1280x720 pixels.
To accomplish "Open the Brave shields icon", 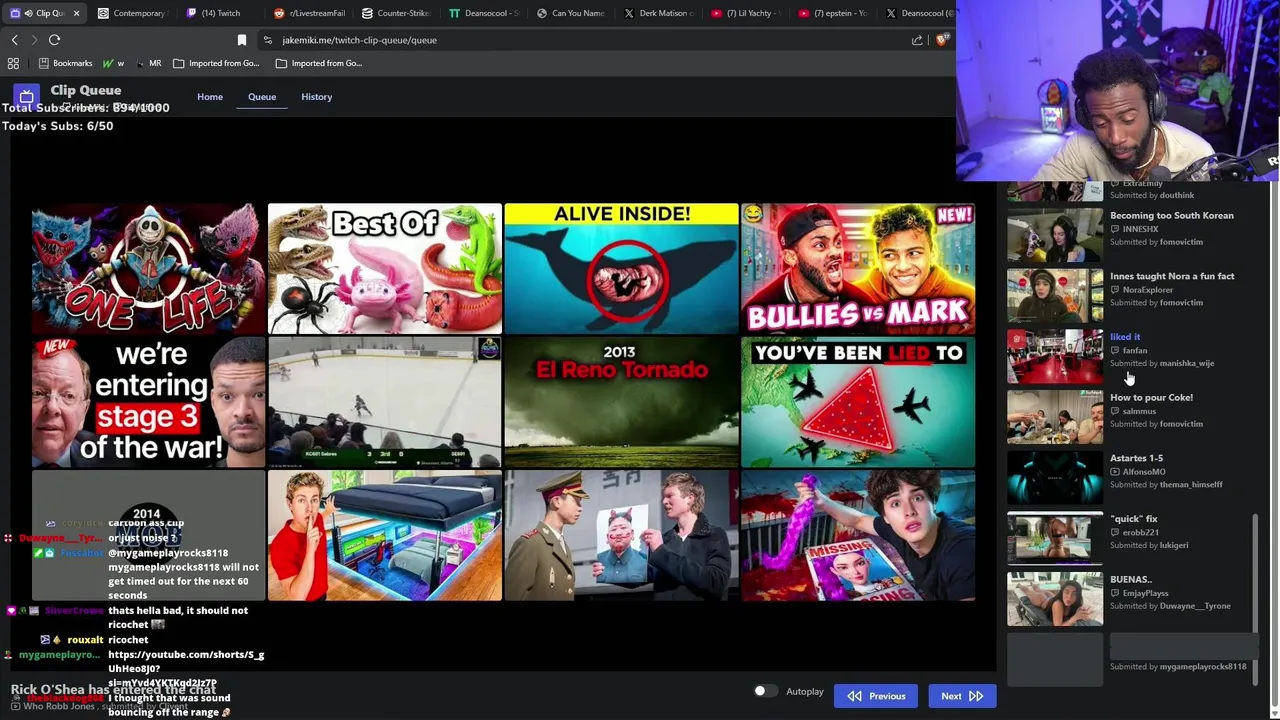I will coord(942,40).
